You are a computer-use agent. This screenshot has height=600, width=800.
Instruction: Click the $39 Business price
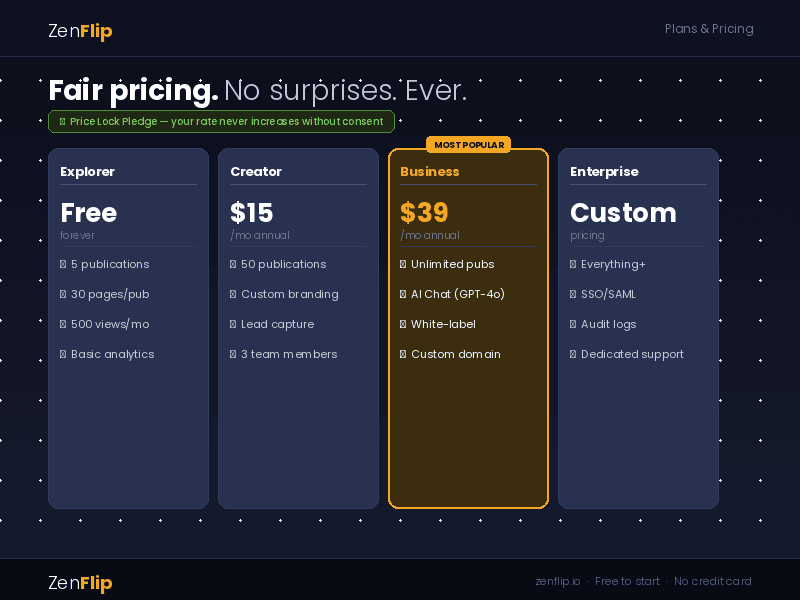point(424,213)
